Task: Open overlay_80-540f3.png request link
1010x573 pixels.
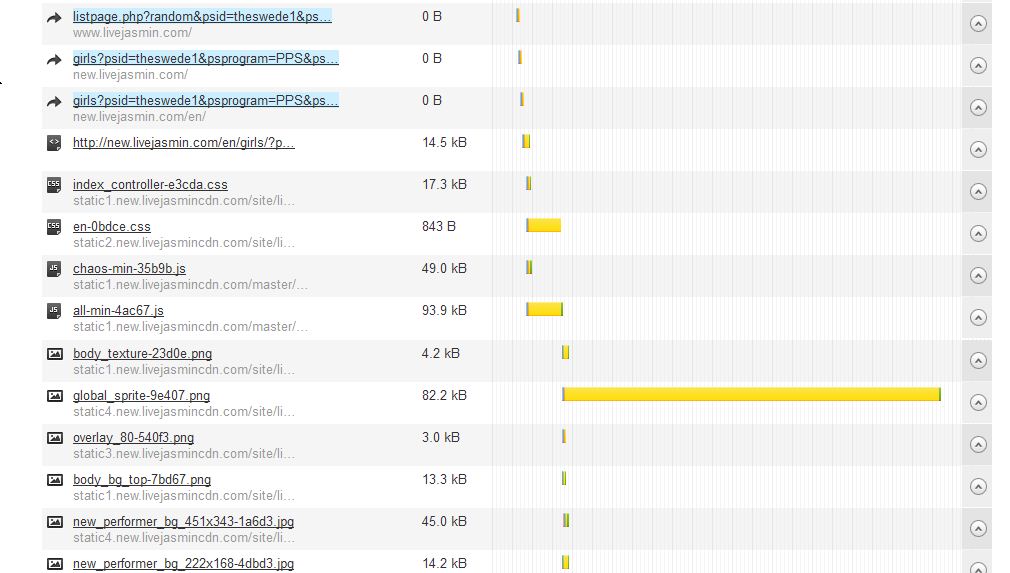Action: [x=133, y=438]
